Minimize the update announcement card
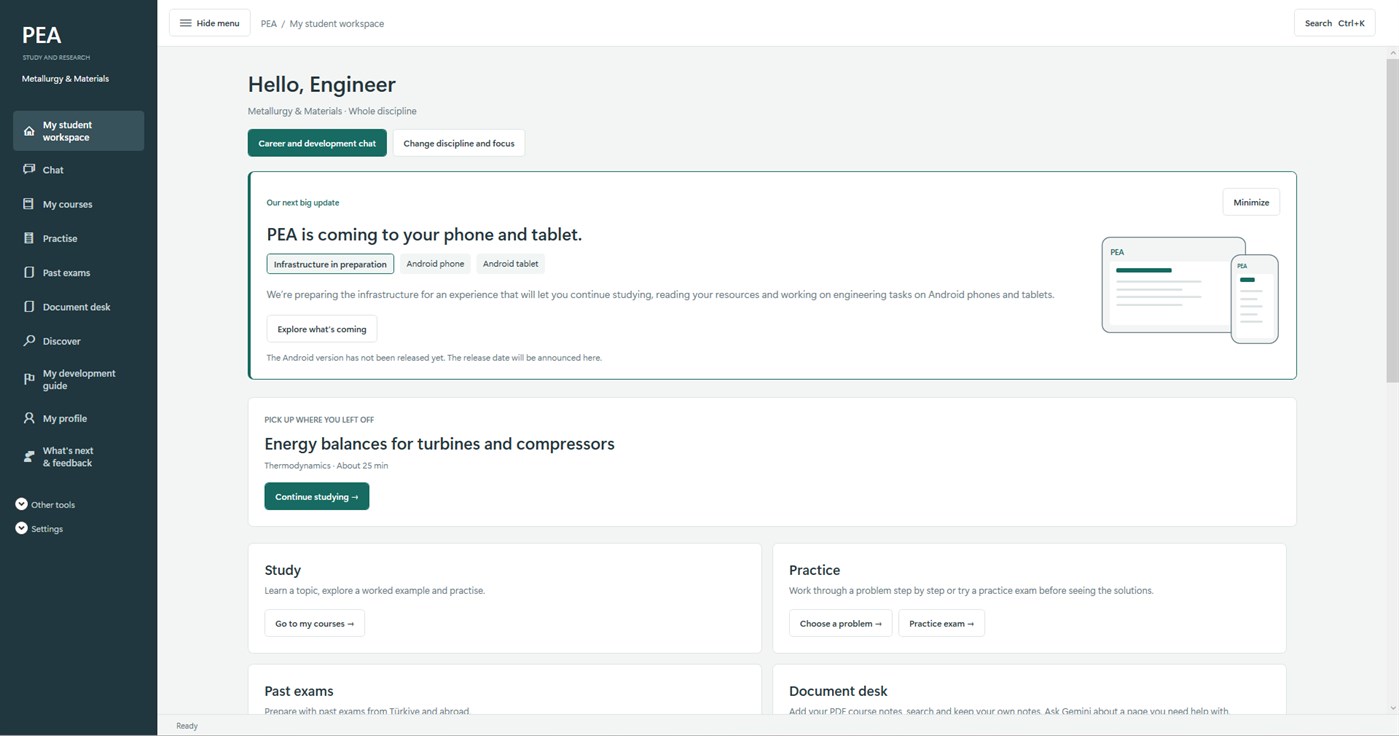The image size is (1399, 736). [x=1251, y=202]
